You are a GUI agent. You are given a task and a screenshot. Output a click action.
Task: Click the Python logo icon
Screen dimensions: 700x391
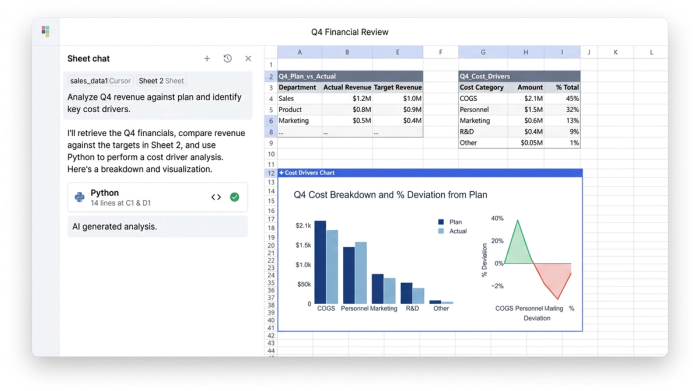coord(79,197)
